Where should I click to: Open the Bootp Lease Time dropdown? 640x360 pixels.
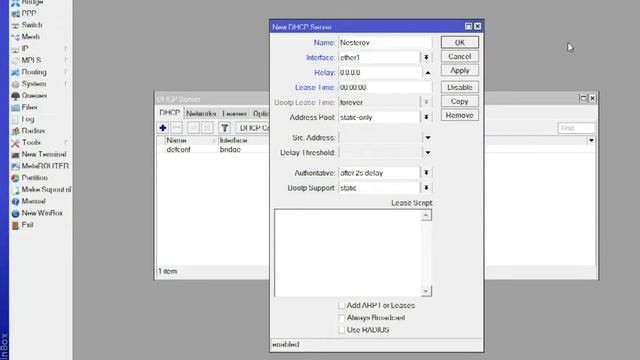(x=426, y=102)
